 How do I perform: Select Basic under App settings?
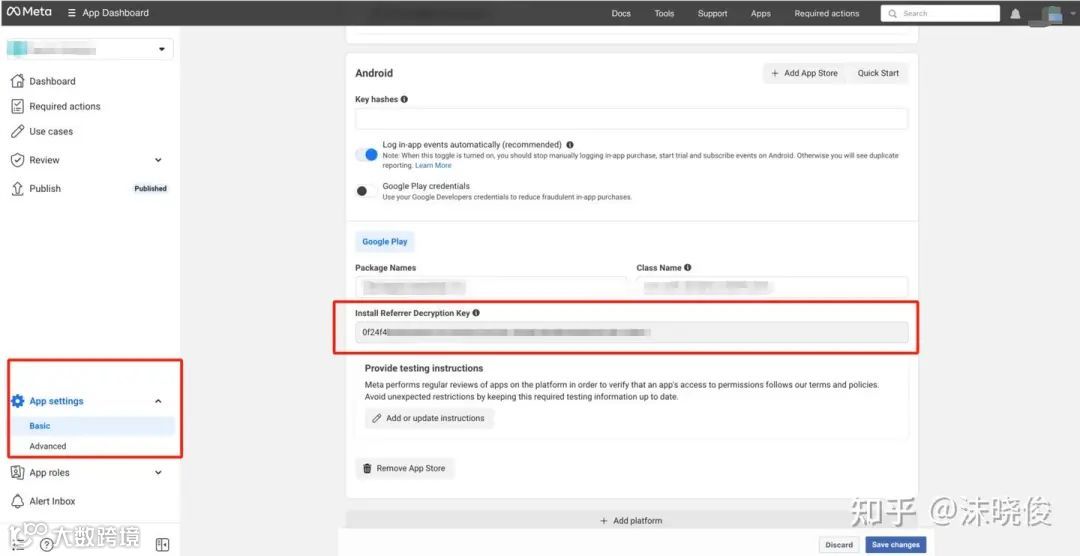pos(92,426)
